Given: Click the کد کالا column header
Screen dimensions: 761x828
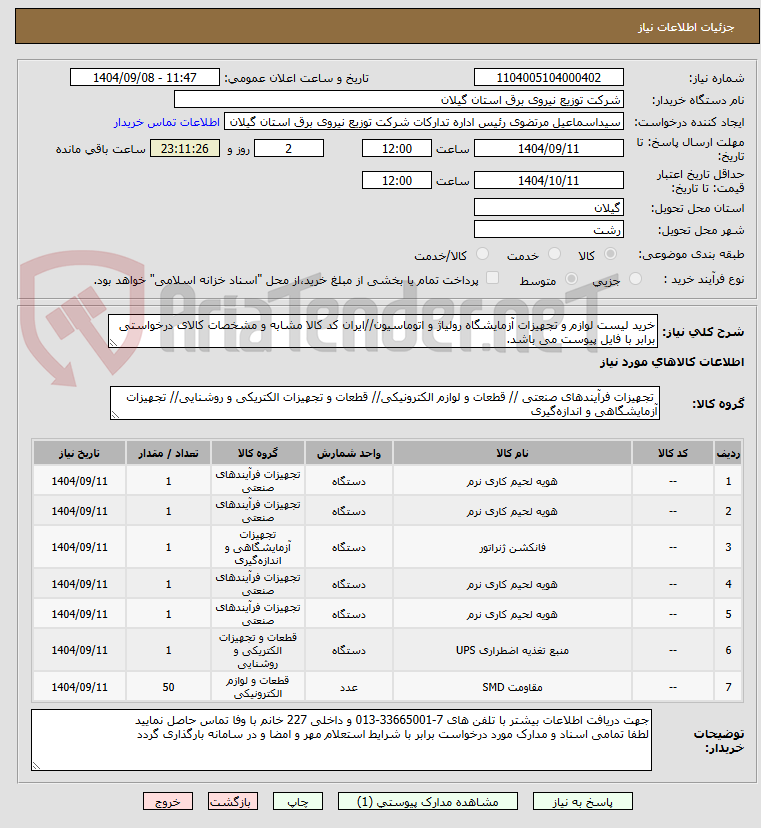Looking at the screenshot, I should [673, 453].
